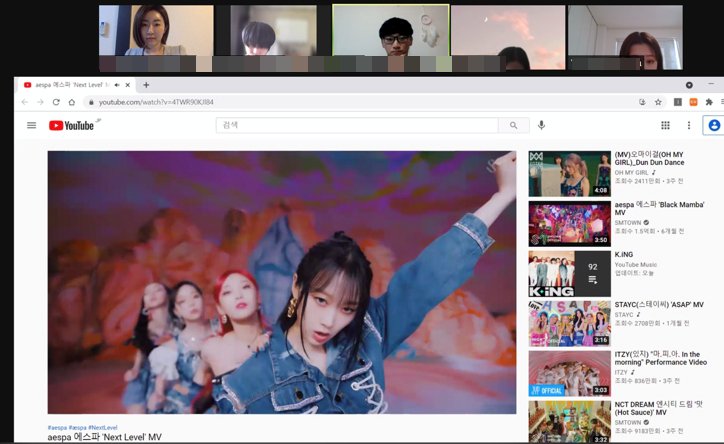Go to YouTube home via logo

pyautogui.click(x=72, y=126)
